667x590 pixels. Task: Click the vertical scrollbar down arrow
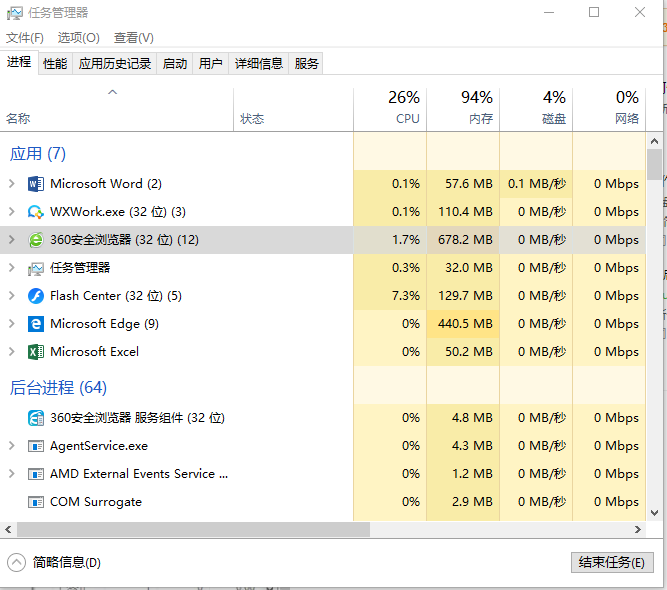tap(654, 513)
